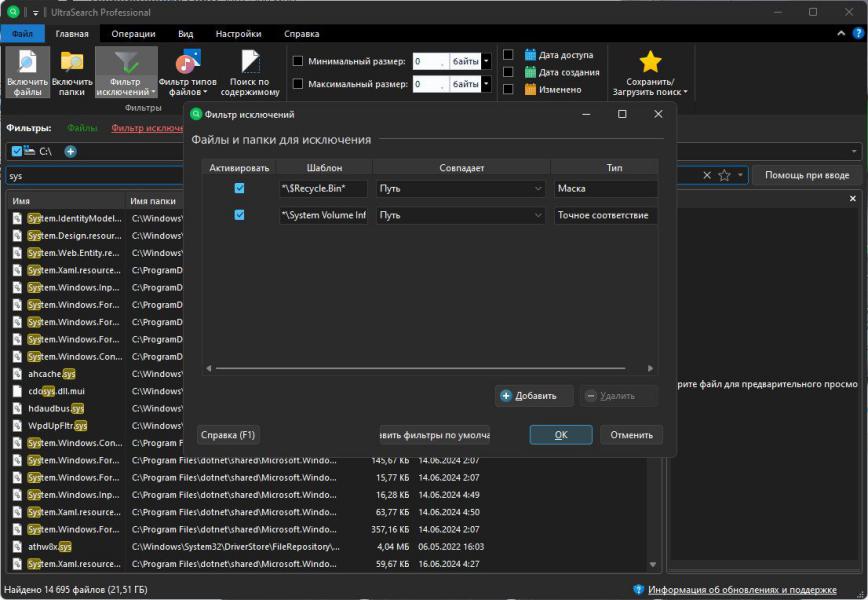Open the Сохранить/Загрузить поиск dropdown
Viewport: 868px width, 600px height.
click(650, 72)
